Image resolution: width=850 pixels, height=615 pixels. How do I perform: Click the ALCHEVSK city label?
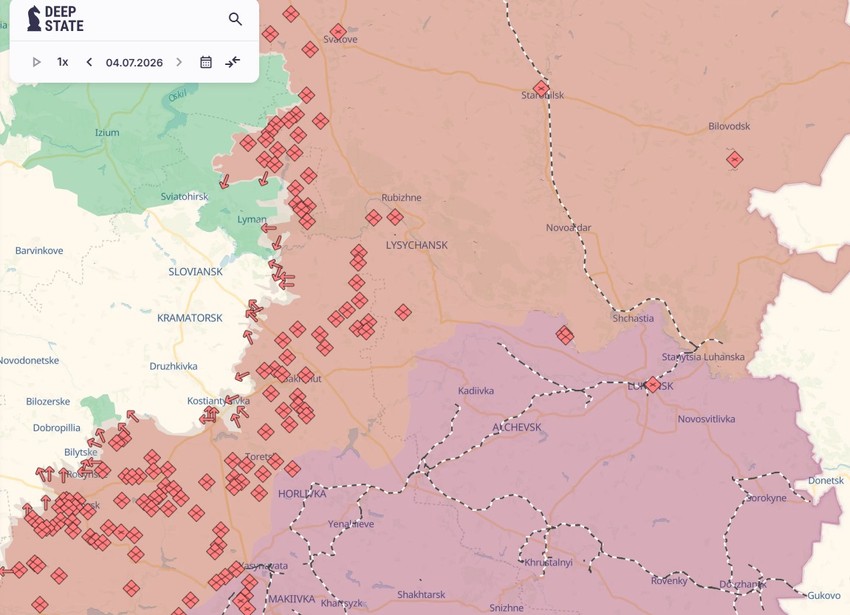(517, 427)
